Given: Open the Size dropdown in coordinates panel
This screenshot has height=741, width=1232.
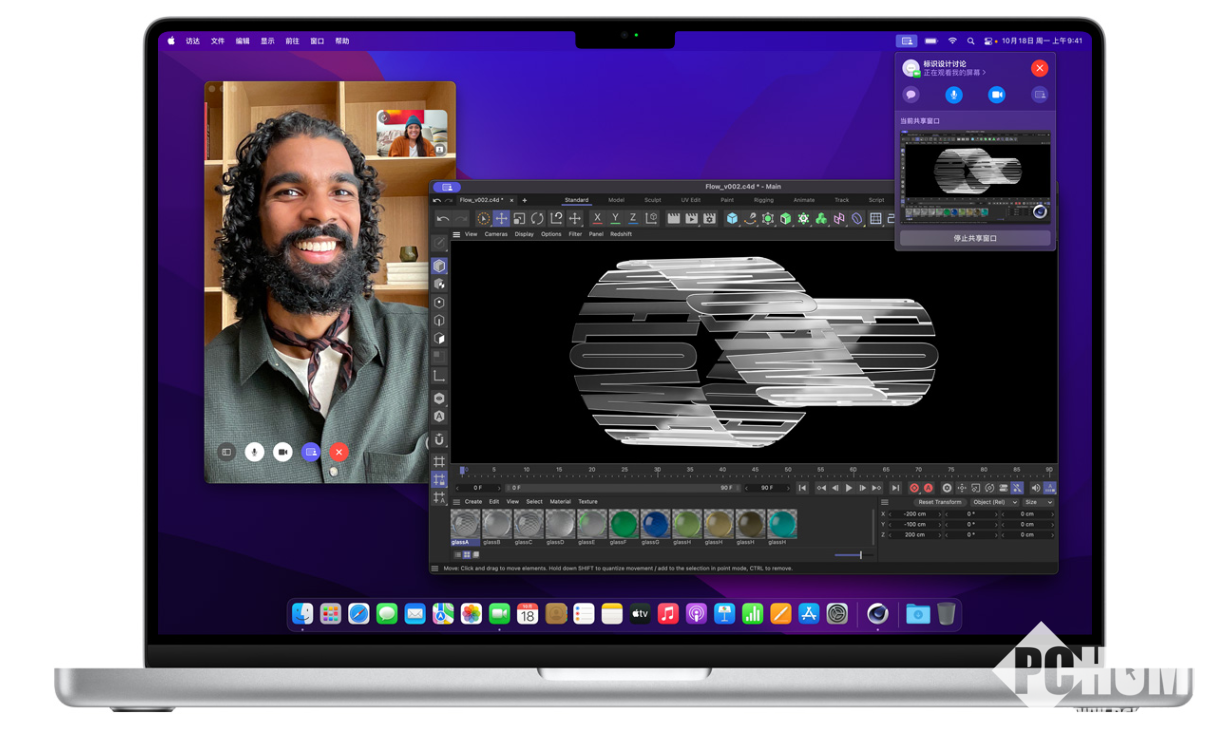Looking at the screenshot, I should (1036, 502).
